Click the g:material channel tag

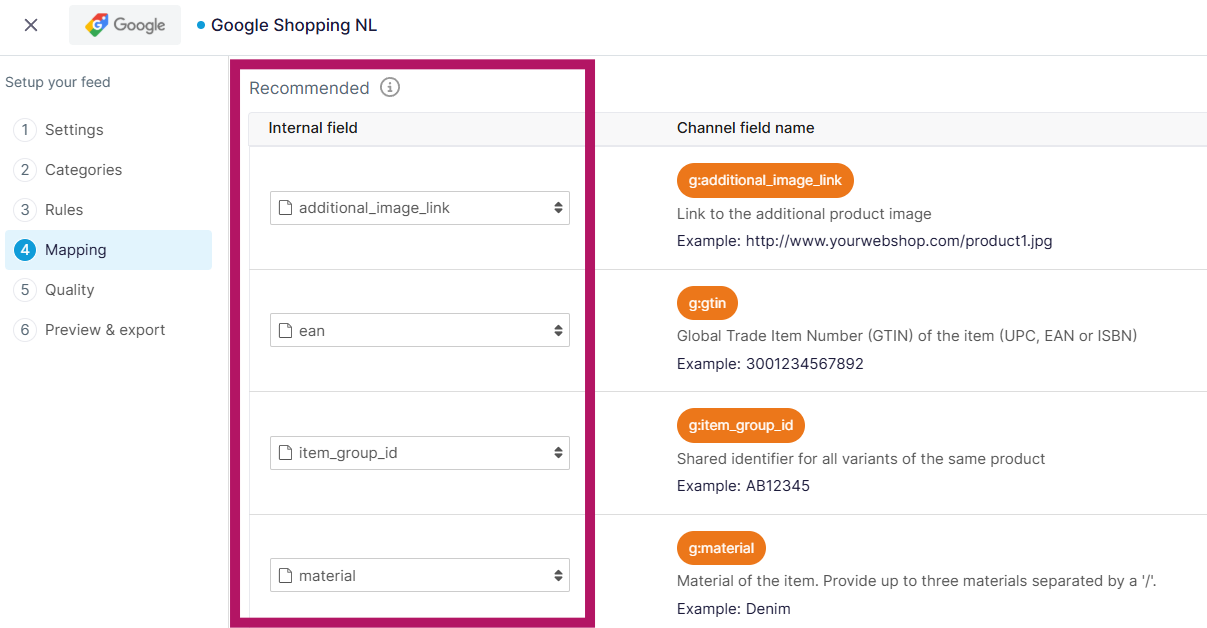tap(722, 548)
